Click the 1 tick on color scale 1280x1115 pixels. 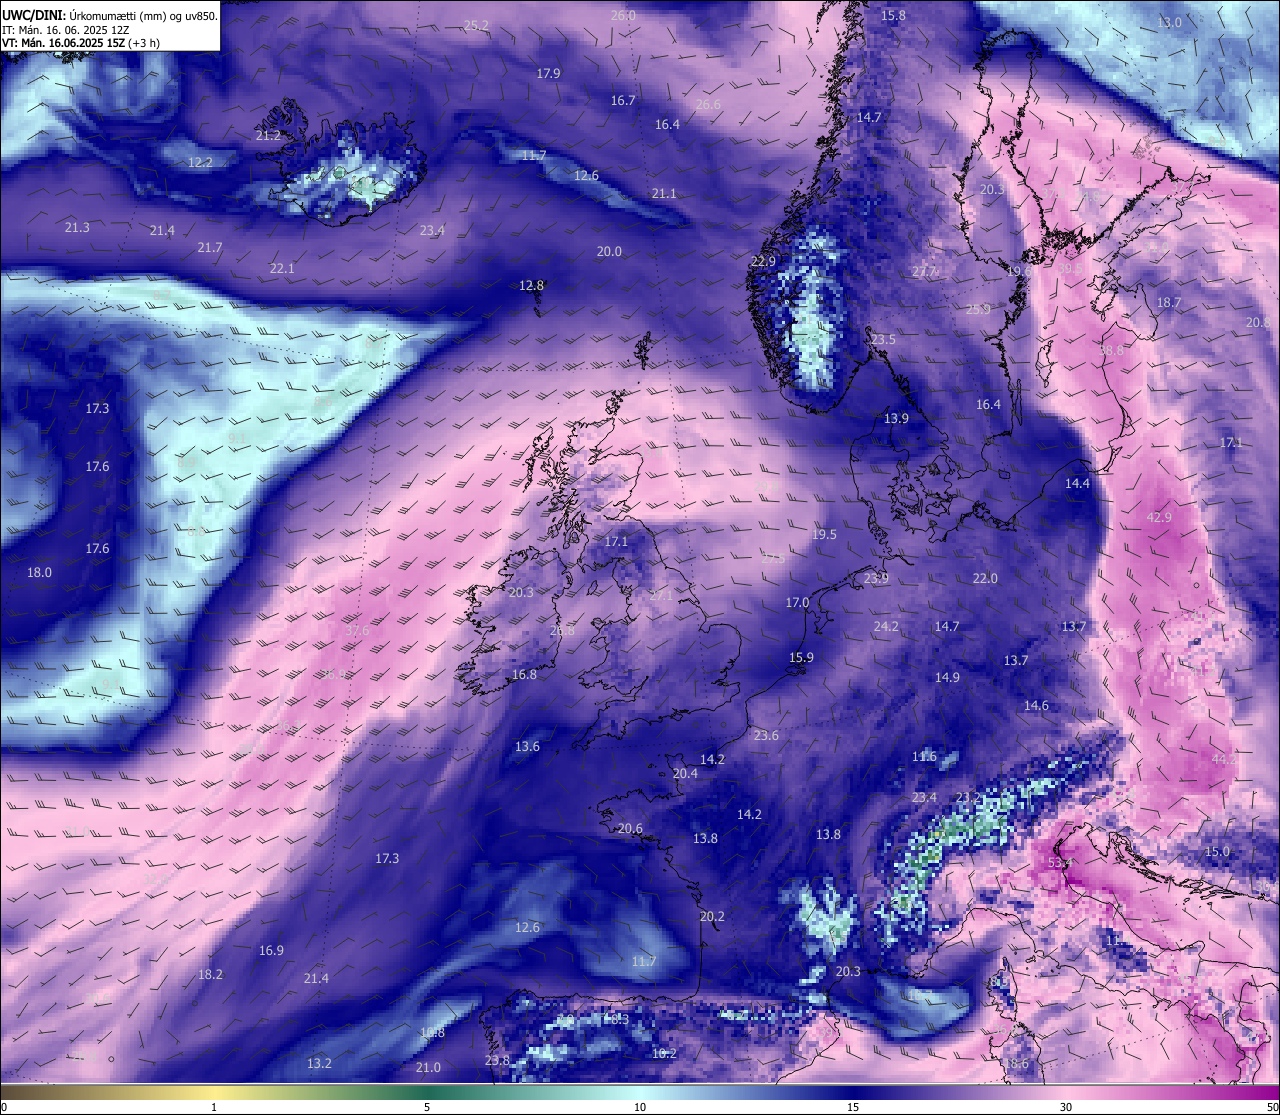(x=214, y=1107)
